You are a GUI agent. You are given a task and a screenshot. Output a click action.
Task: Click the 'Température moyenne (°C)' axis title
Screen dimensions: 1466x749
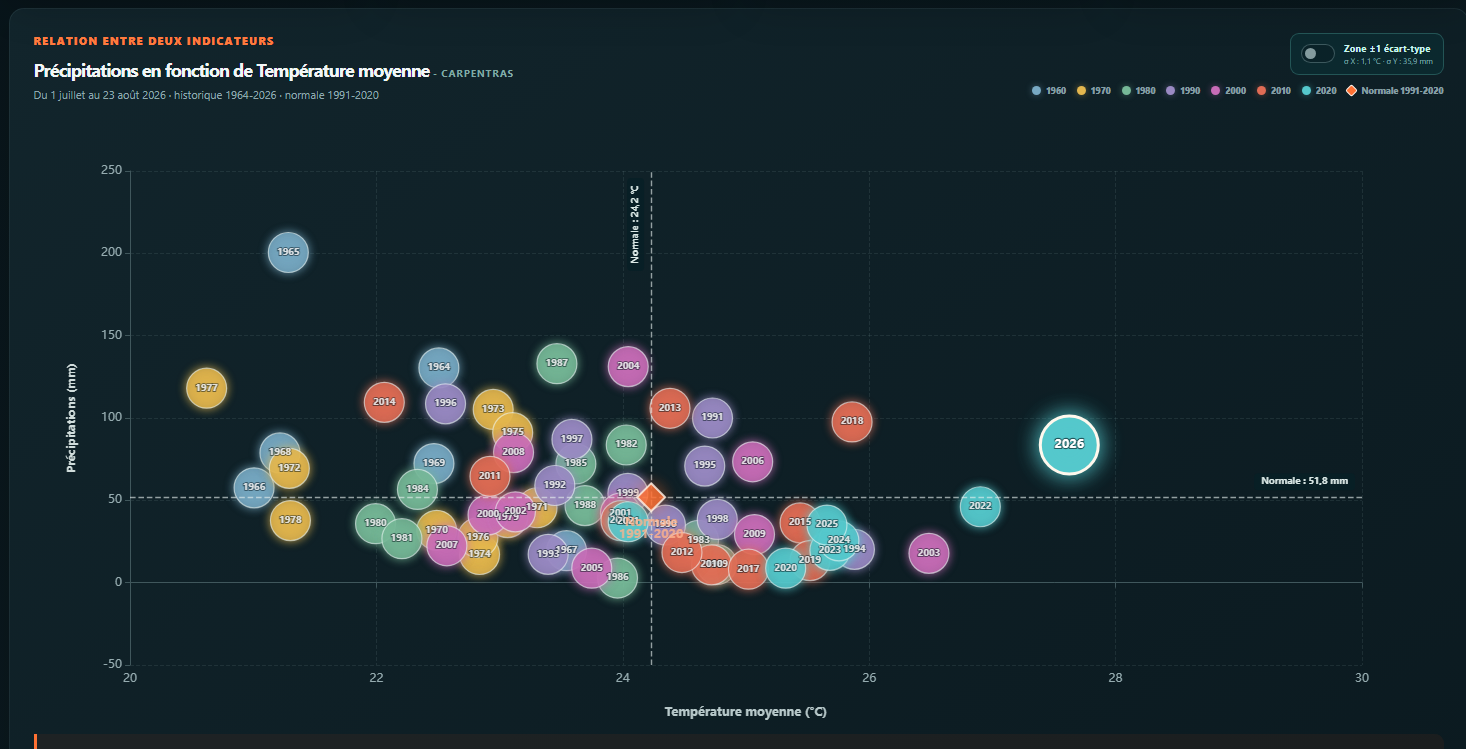click(746, 712)
